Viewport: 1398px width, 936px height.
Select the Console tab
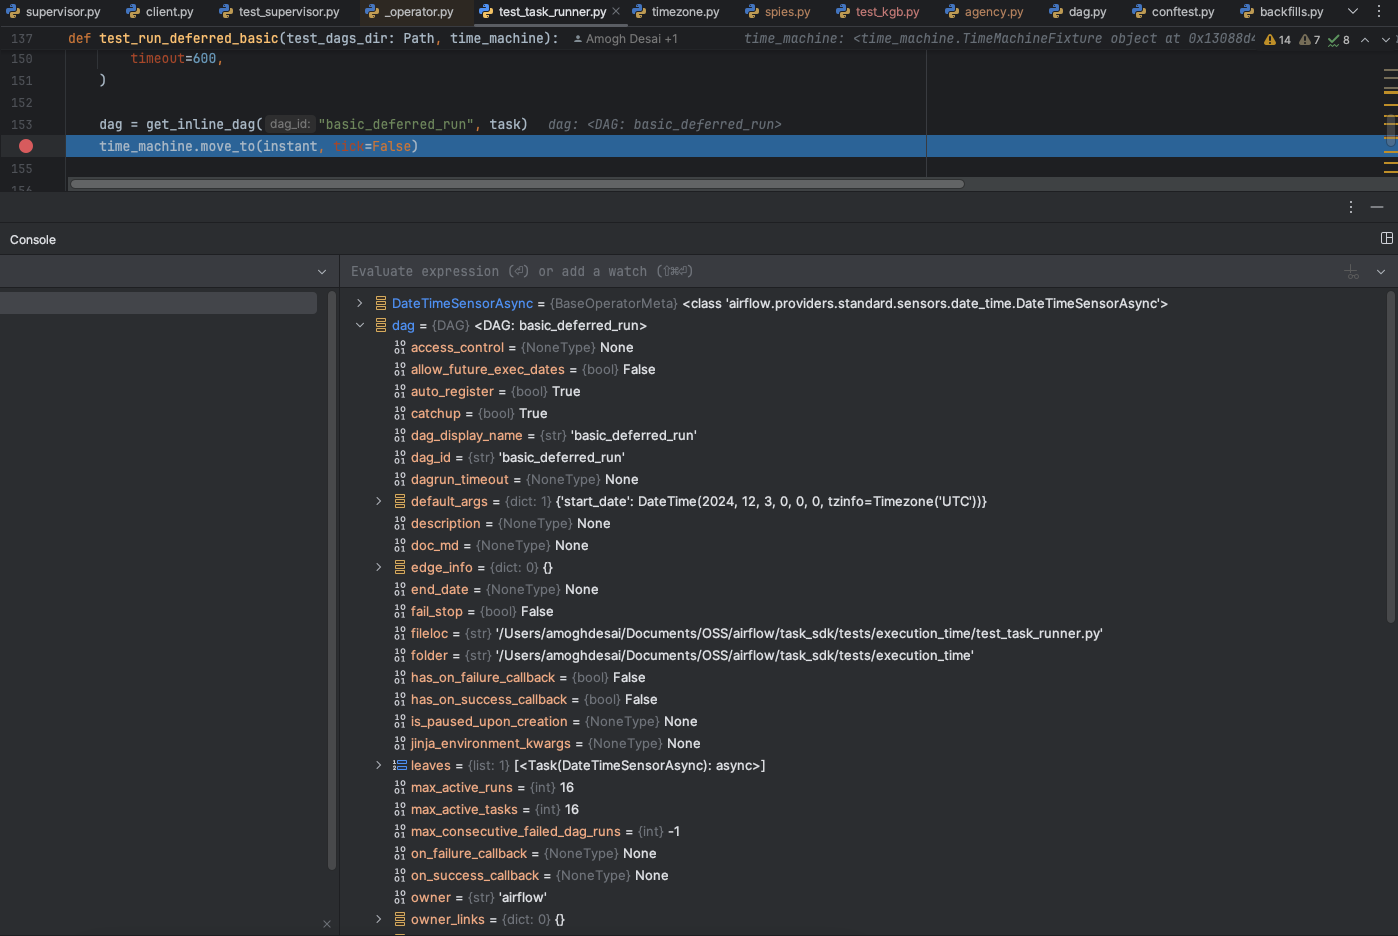tap(33, 240)
